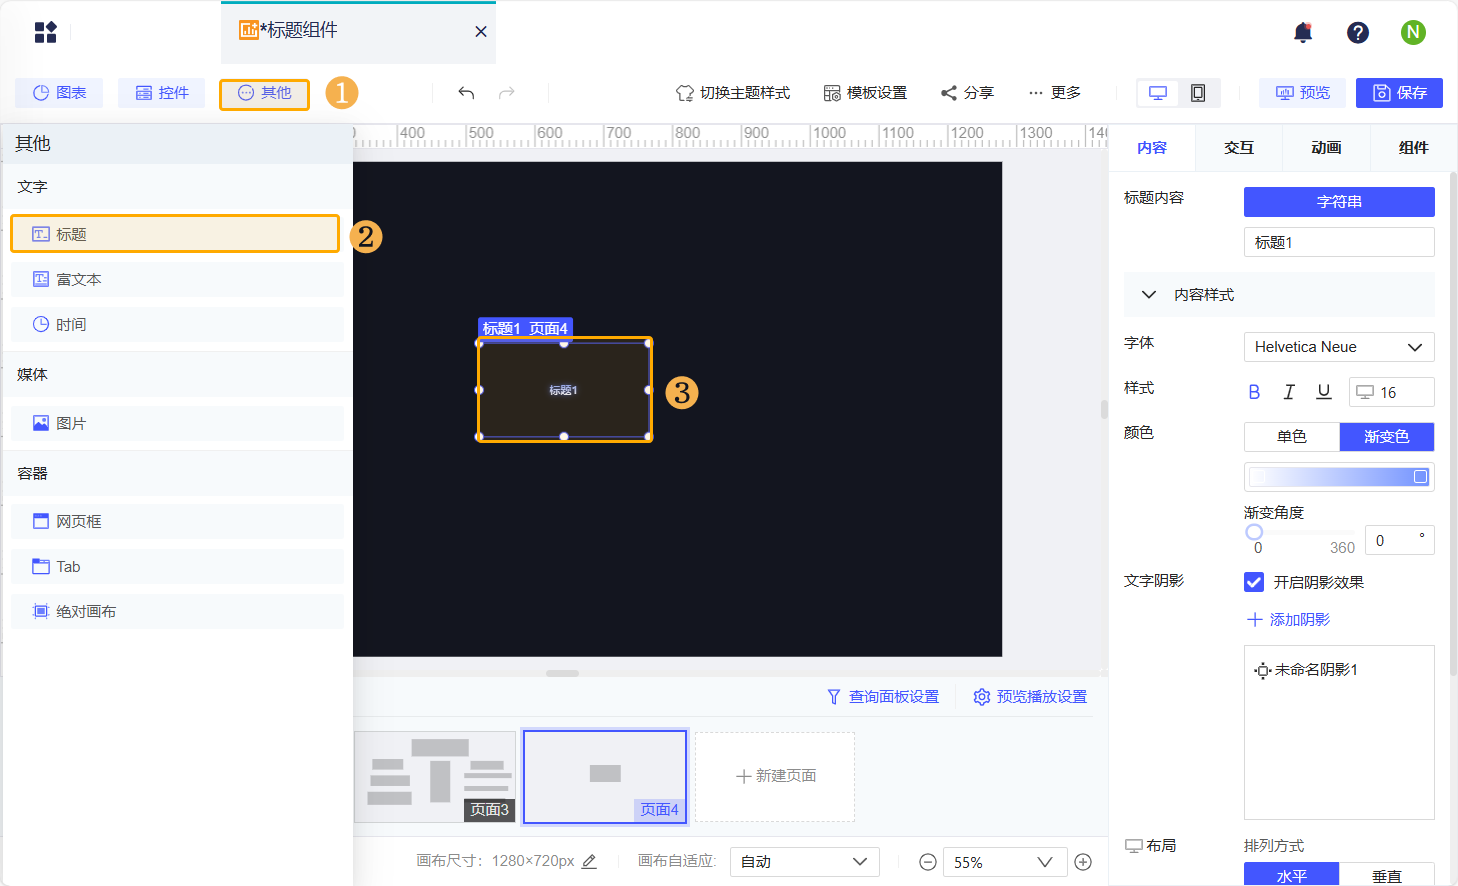
Task: Zoom in with the plus icon
Action: click(x=1083, y=862)
